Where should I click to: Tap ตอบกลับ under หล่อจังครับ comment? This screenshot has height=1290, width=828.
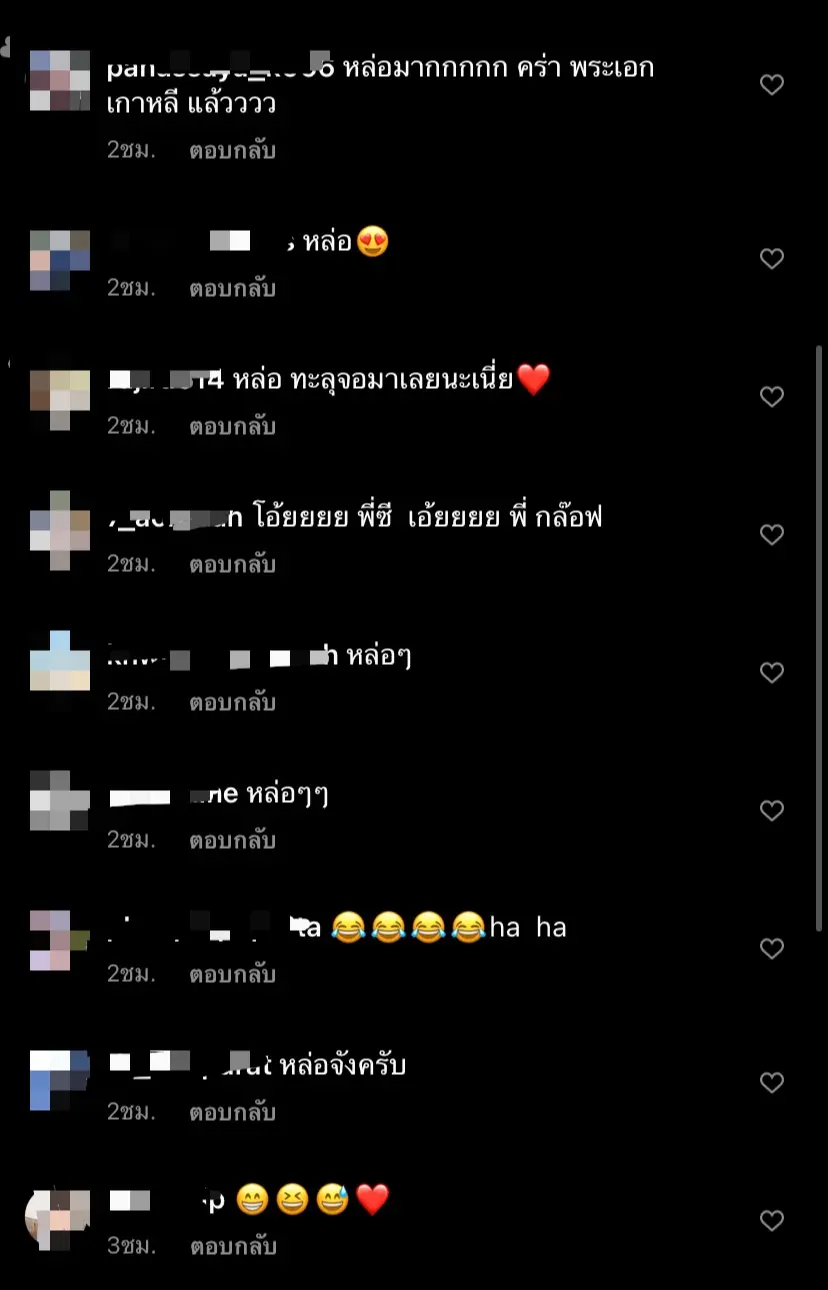coord(232,1113)
